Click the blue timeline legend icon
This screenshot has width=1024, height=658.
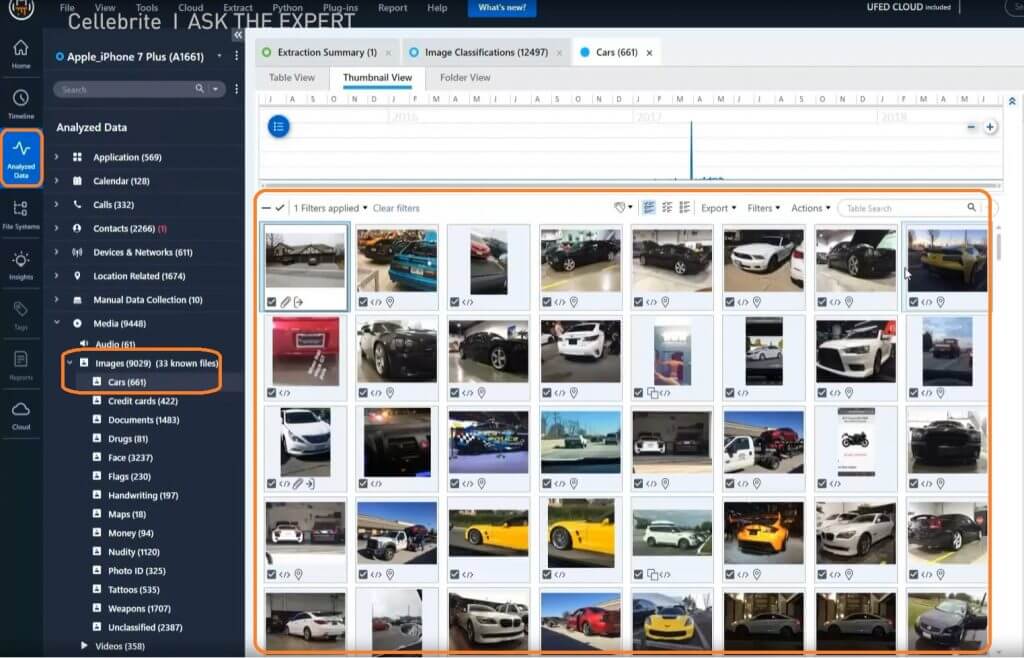278,126
